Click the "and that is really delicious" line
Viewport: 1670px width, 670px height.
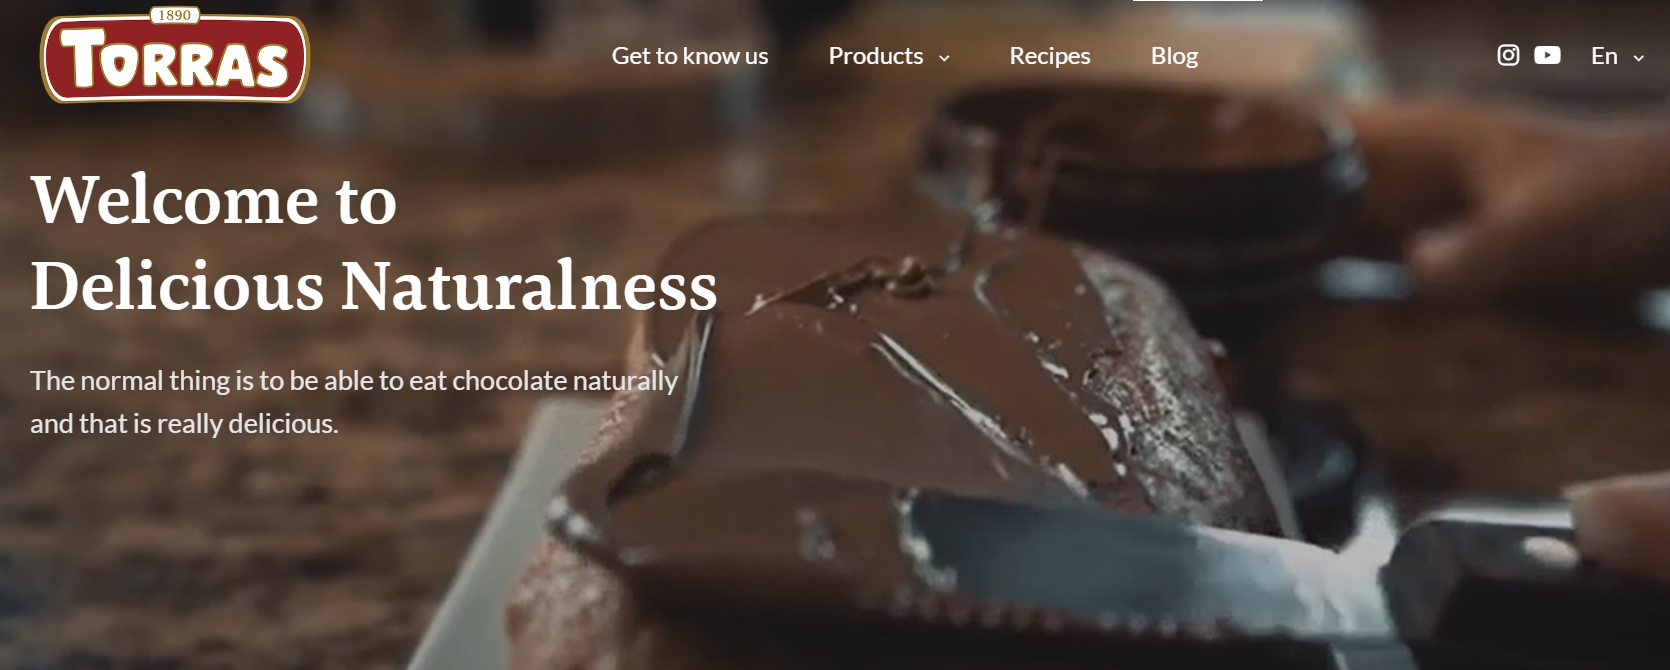click(x=184, y=424)
